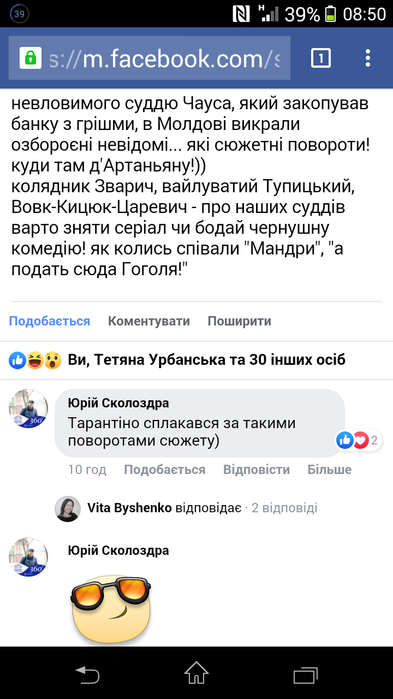Viewport: 393px width, 699px height.
Task: Tap the m.facebook.com address bar
Action: tap(150, 58)
